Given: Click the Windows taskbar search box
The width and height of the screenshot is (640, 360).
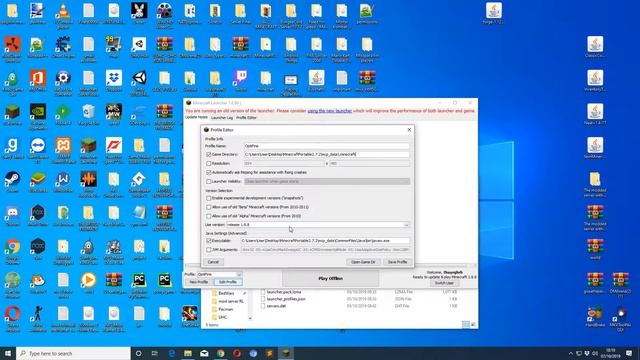Looking at the screenshot, I should coord(73,353).
